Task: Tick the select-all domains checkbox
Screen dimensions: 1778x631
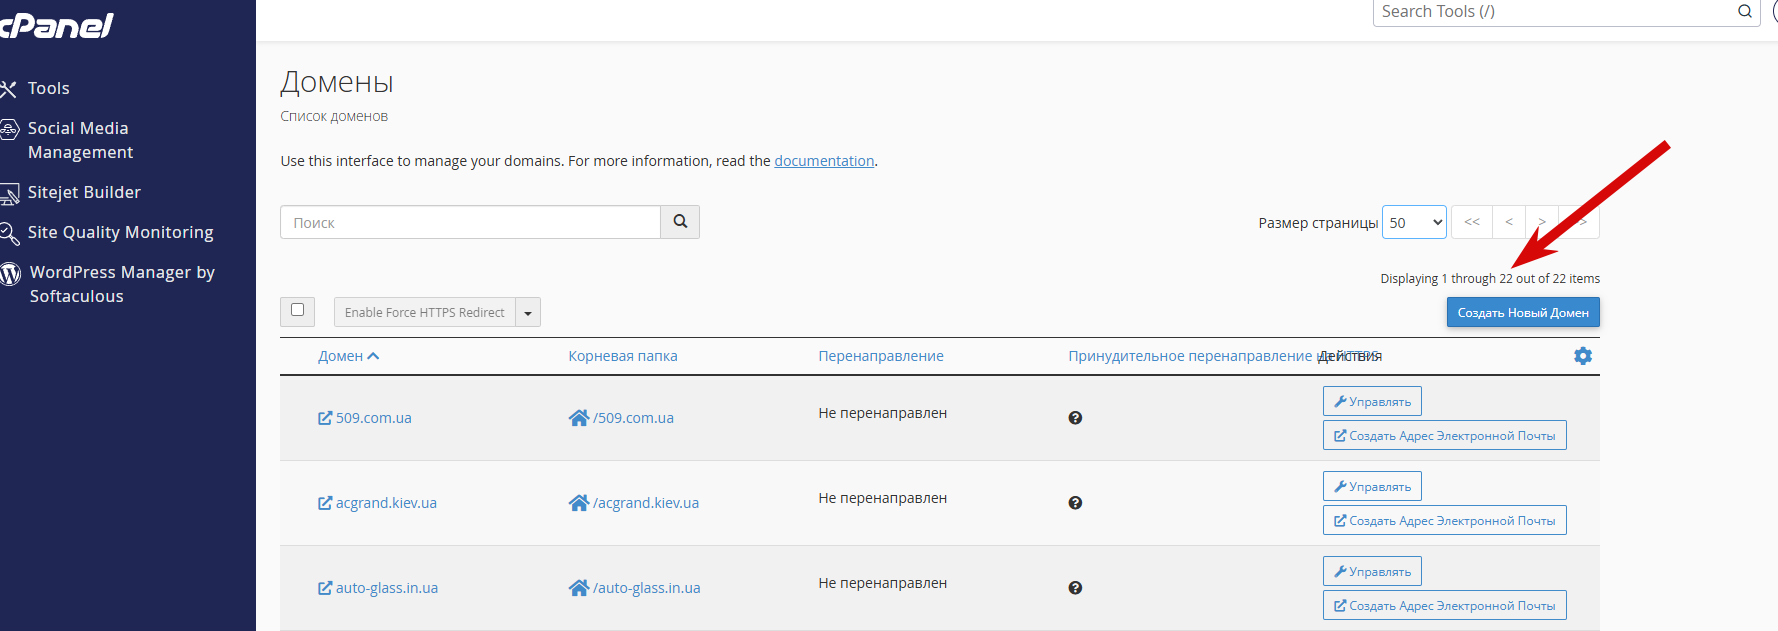Action: (x=297, y=310)
